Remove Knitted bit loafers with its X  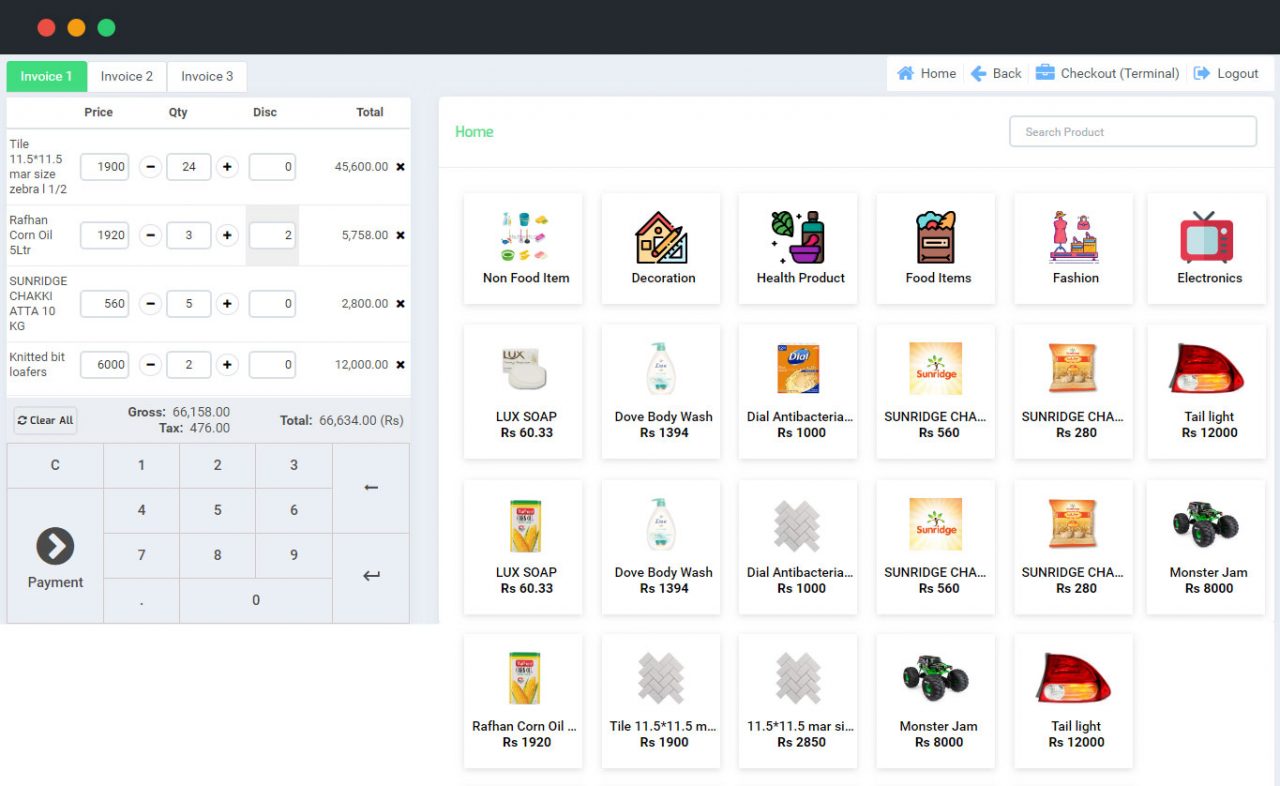click(x=400, y=364)
